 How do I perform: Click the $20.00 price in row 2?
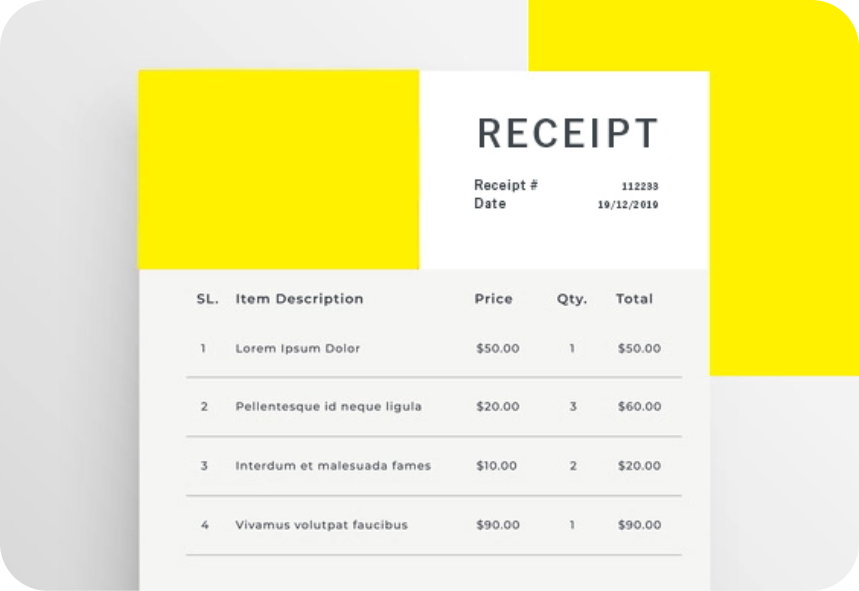[497, 406]
